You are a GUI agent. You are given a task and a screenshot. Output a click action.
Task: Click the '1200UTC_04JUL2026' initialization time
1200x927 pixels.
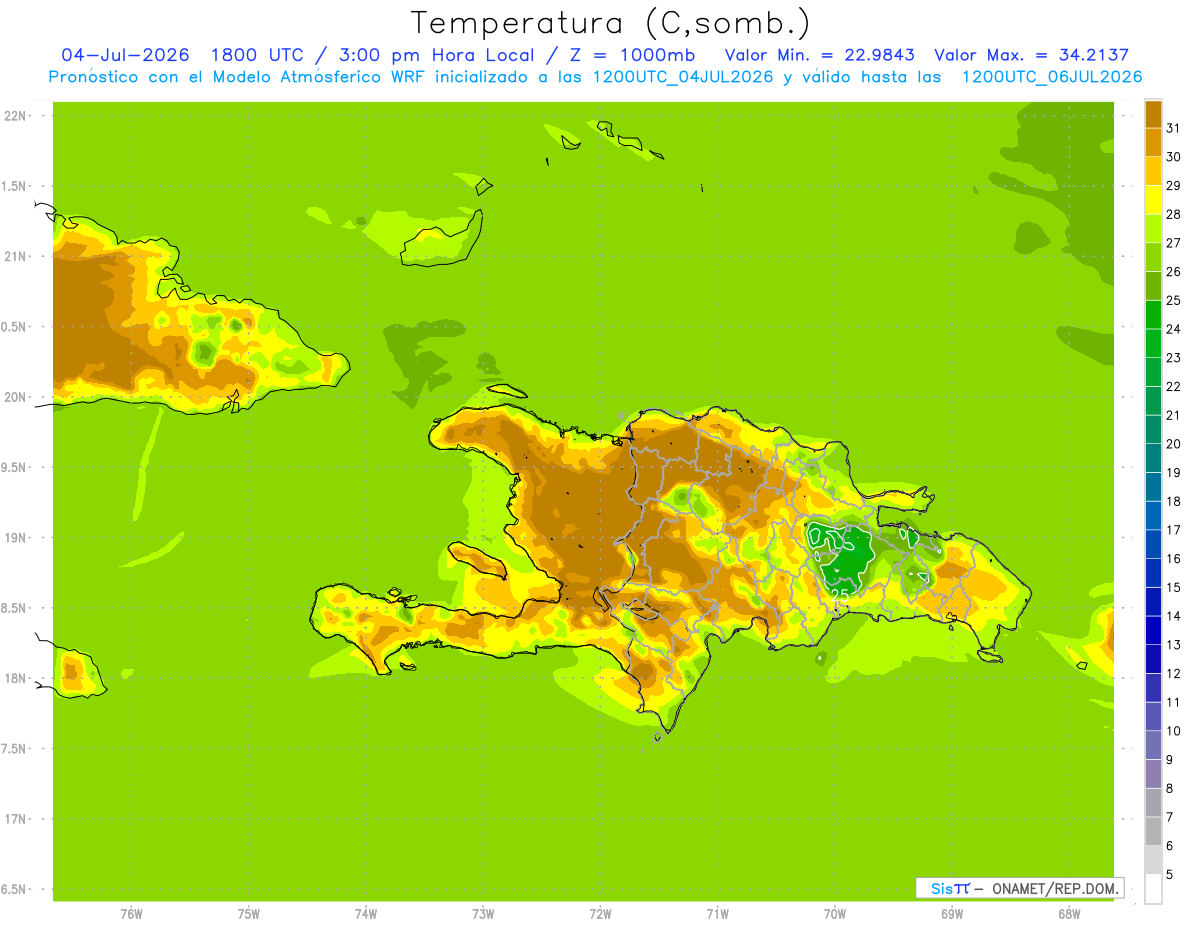[683, 77]
